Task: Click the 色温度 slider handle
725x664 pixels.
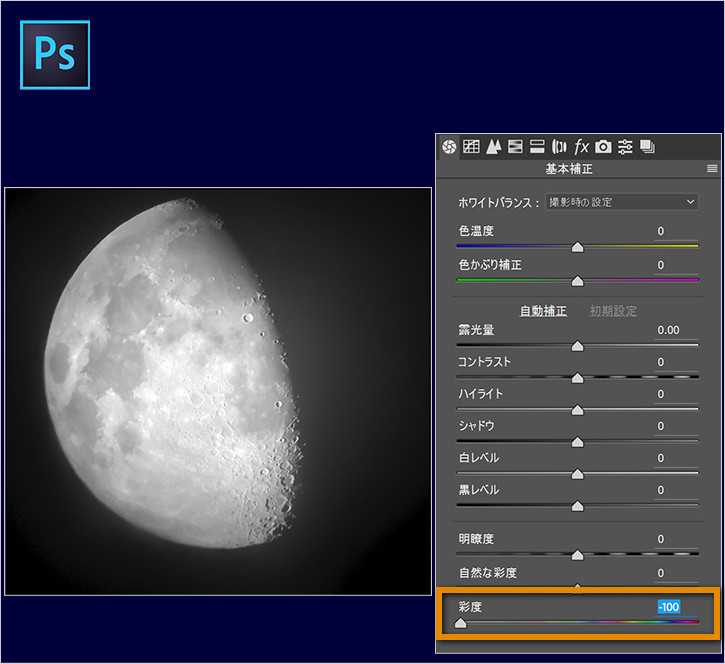Action: (578, 247)
